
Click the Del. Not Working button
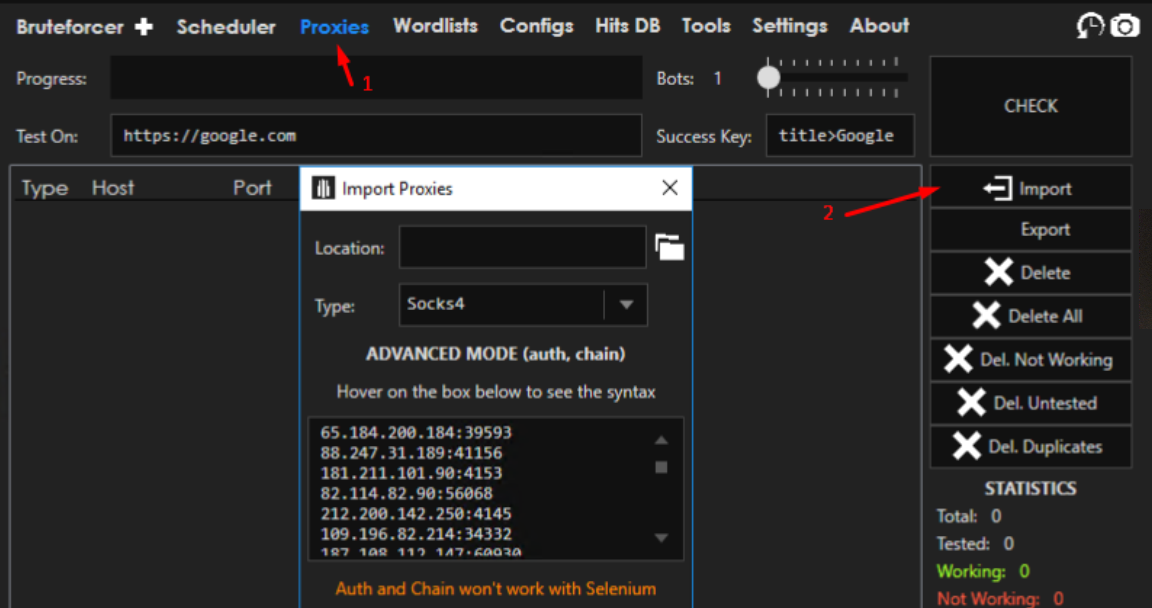(x=1030, y=360)
